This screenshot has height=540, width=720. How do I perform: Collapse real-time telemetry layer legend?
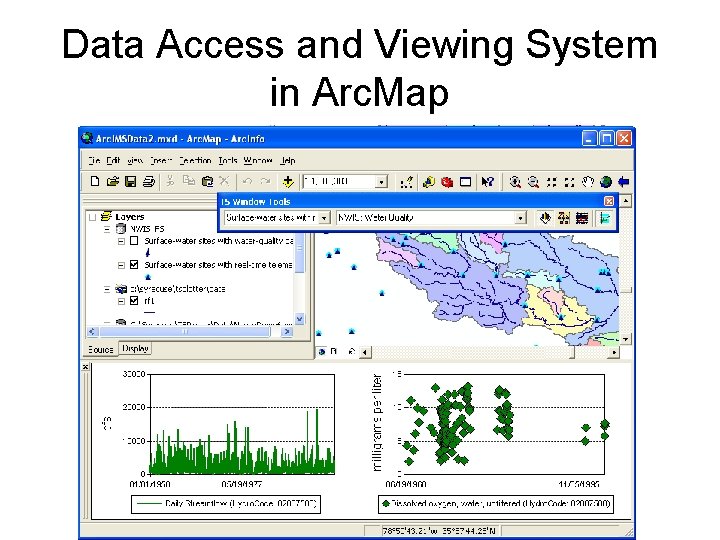[x=121, y=265]
